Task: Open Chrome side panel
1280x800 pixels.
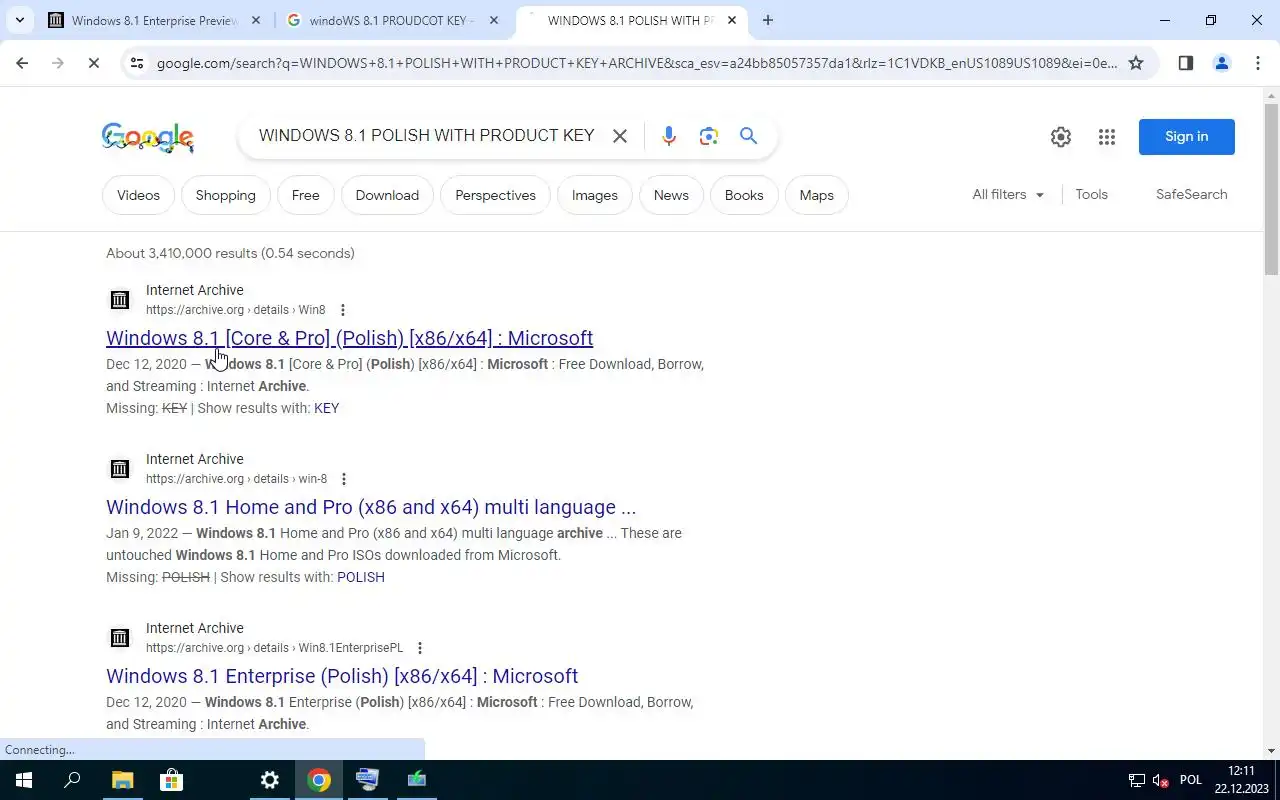Action: pos(1186,63)
